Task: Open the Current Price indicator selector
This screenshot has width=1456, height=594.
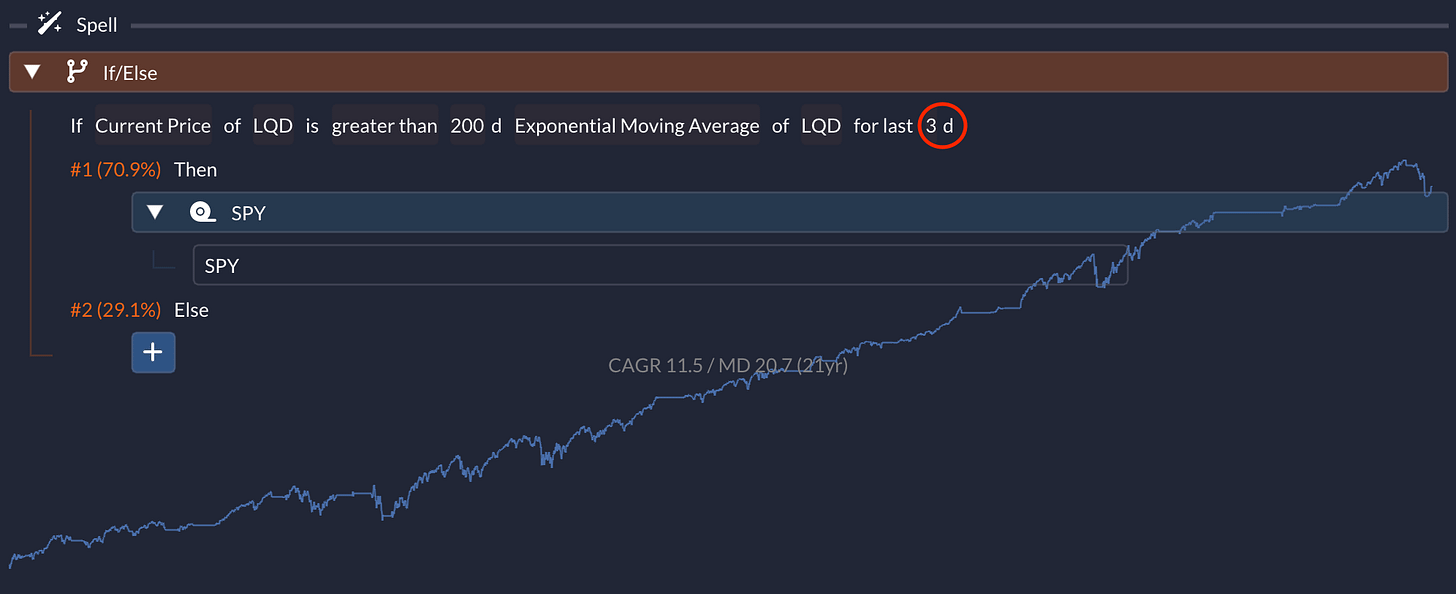Action: 153,126
